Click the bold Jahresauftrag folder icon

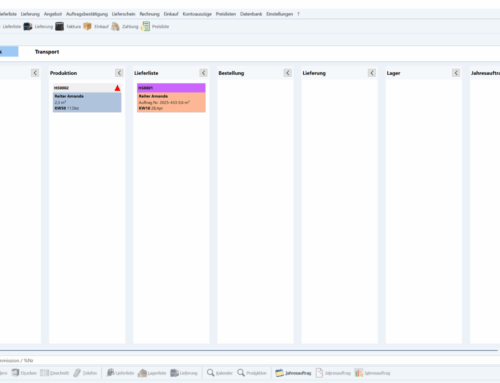click(x=279, y=373)
